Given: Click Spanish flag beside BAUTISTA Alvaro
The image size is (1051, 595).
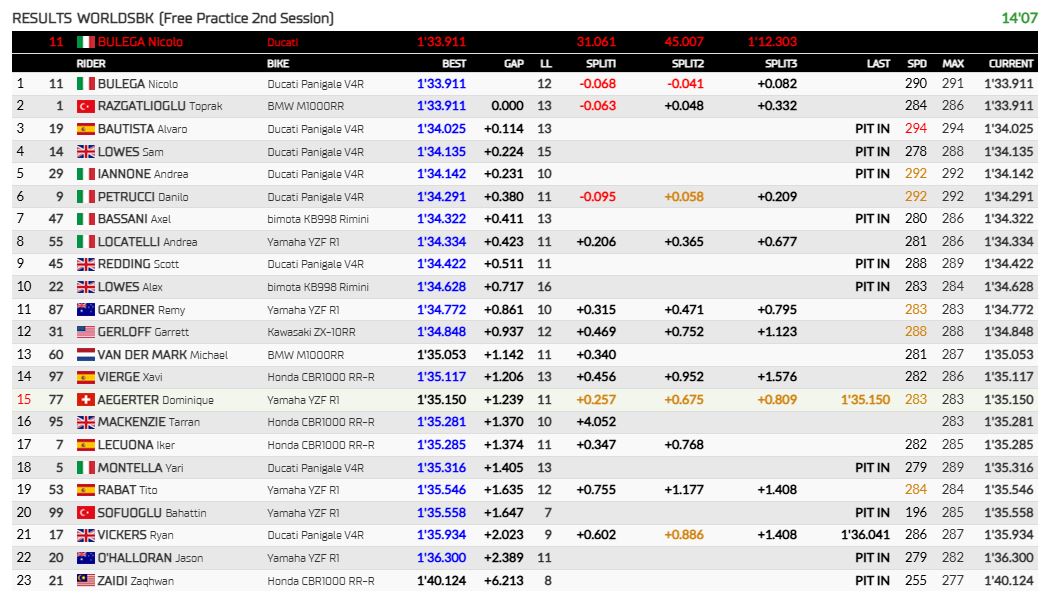Looking at the screenshot, I should point(86,129).
